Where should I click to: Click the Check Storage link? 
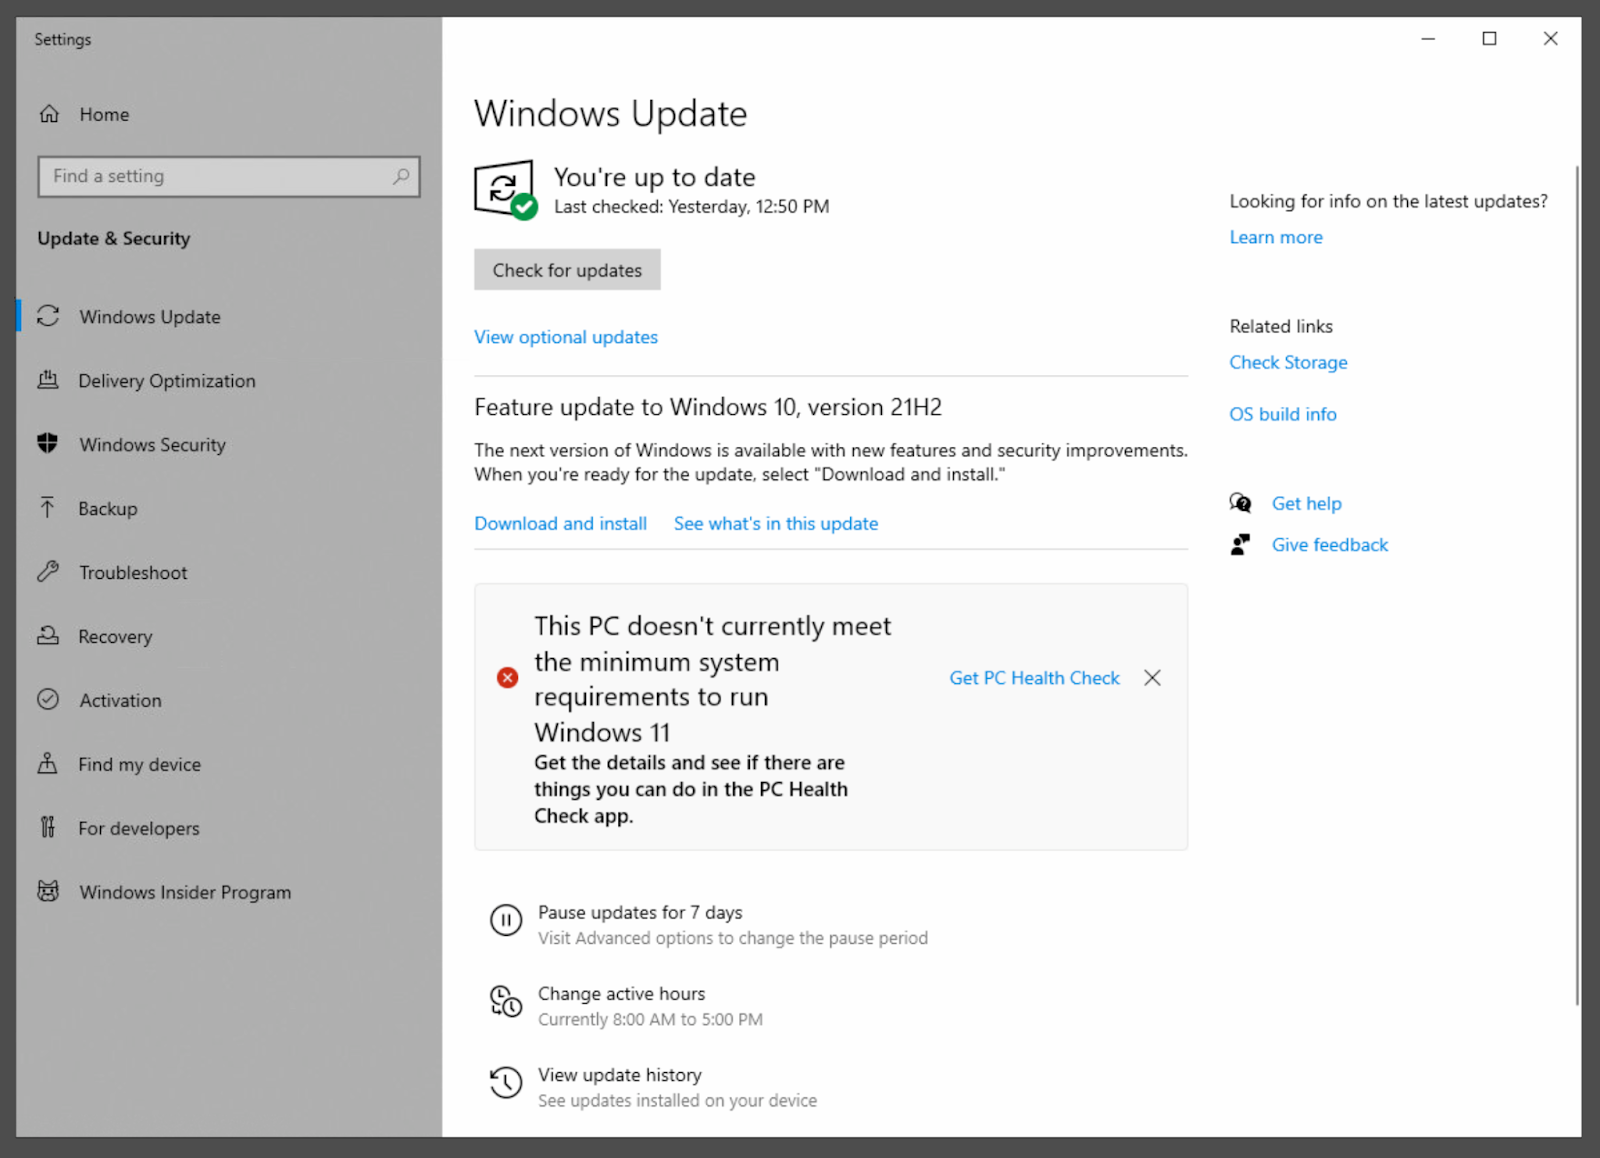1288,362
